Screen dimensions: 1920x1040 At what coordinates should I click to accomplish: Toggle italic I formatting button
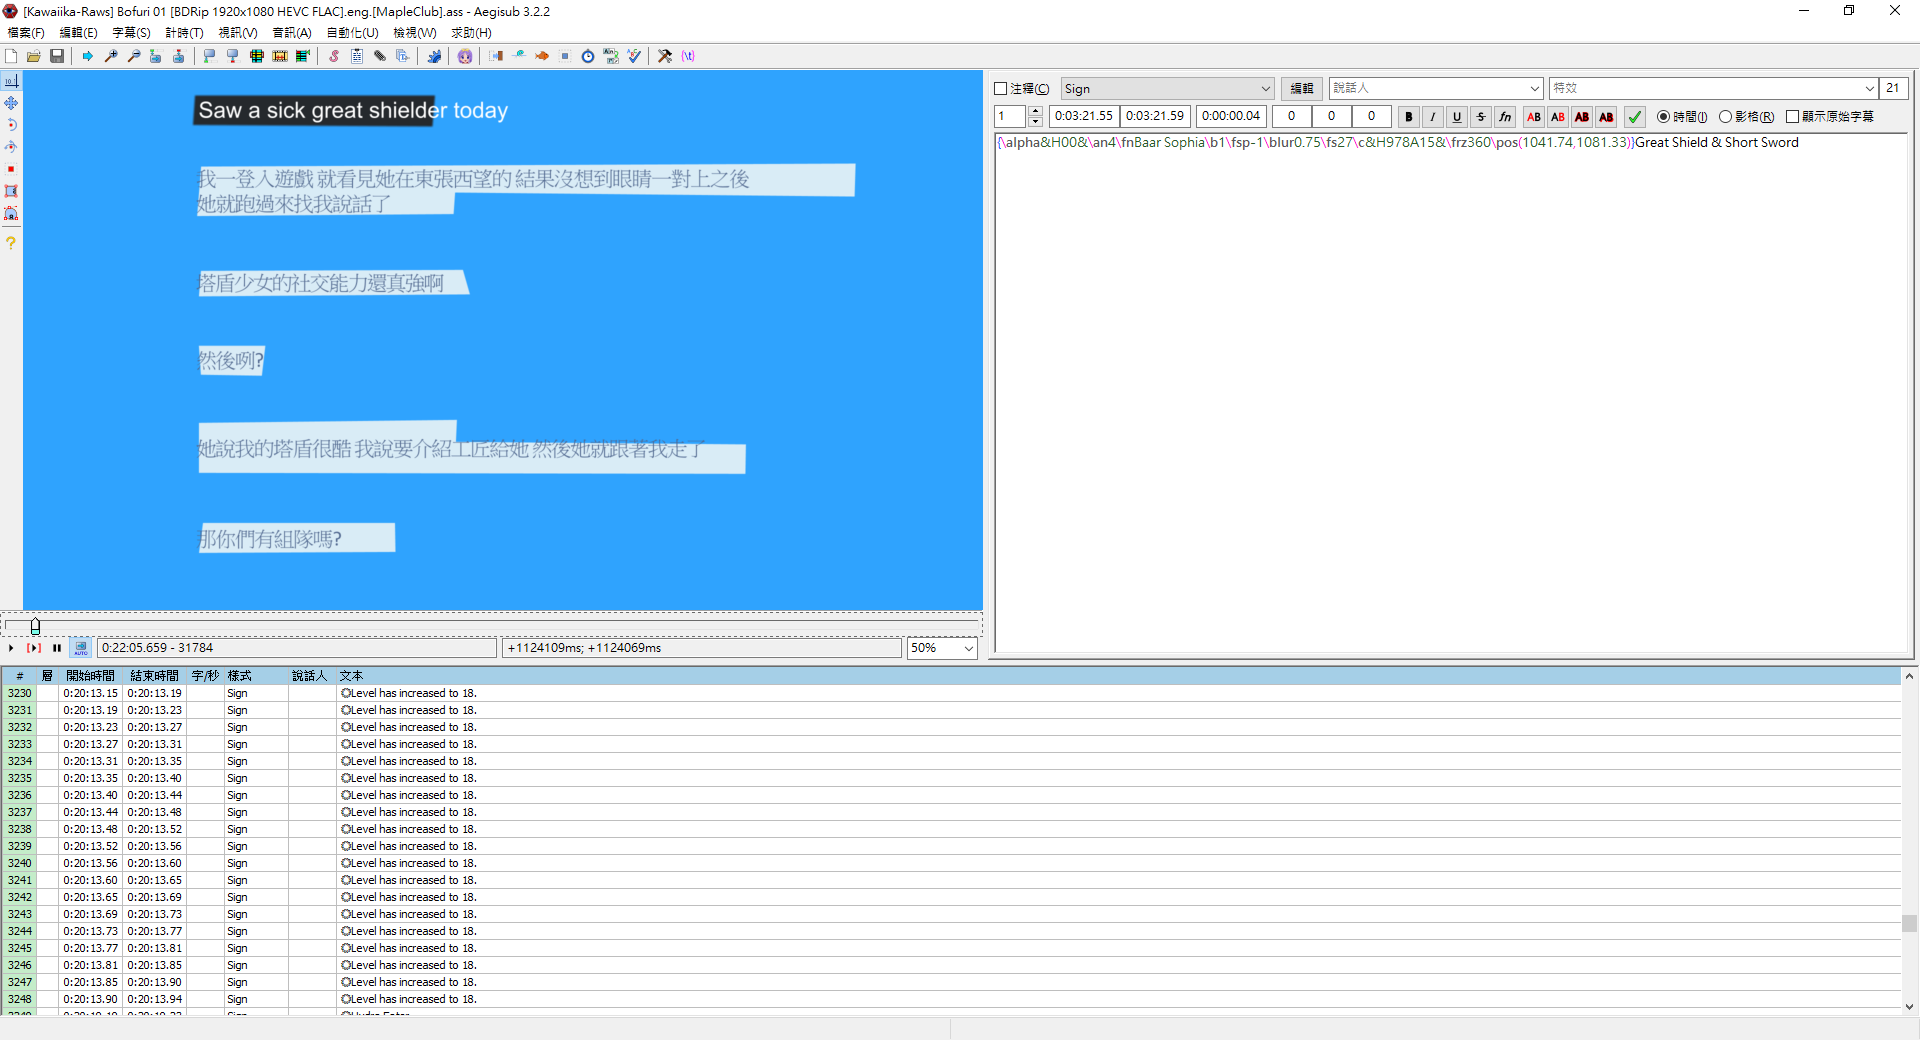(1433, 117)
